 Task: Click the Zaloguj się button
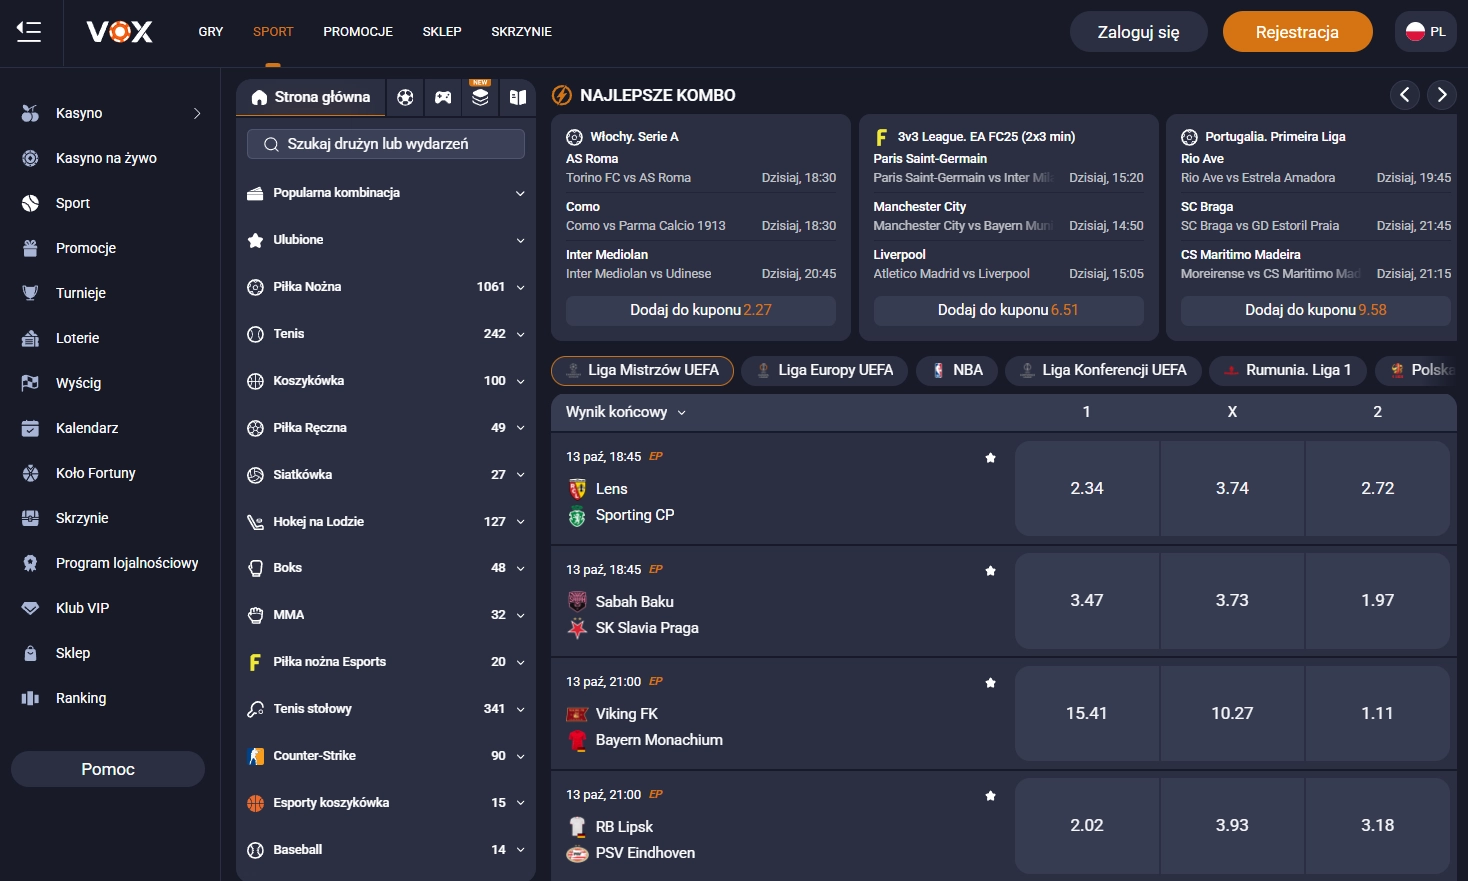point(1139,32)
